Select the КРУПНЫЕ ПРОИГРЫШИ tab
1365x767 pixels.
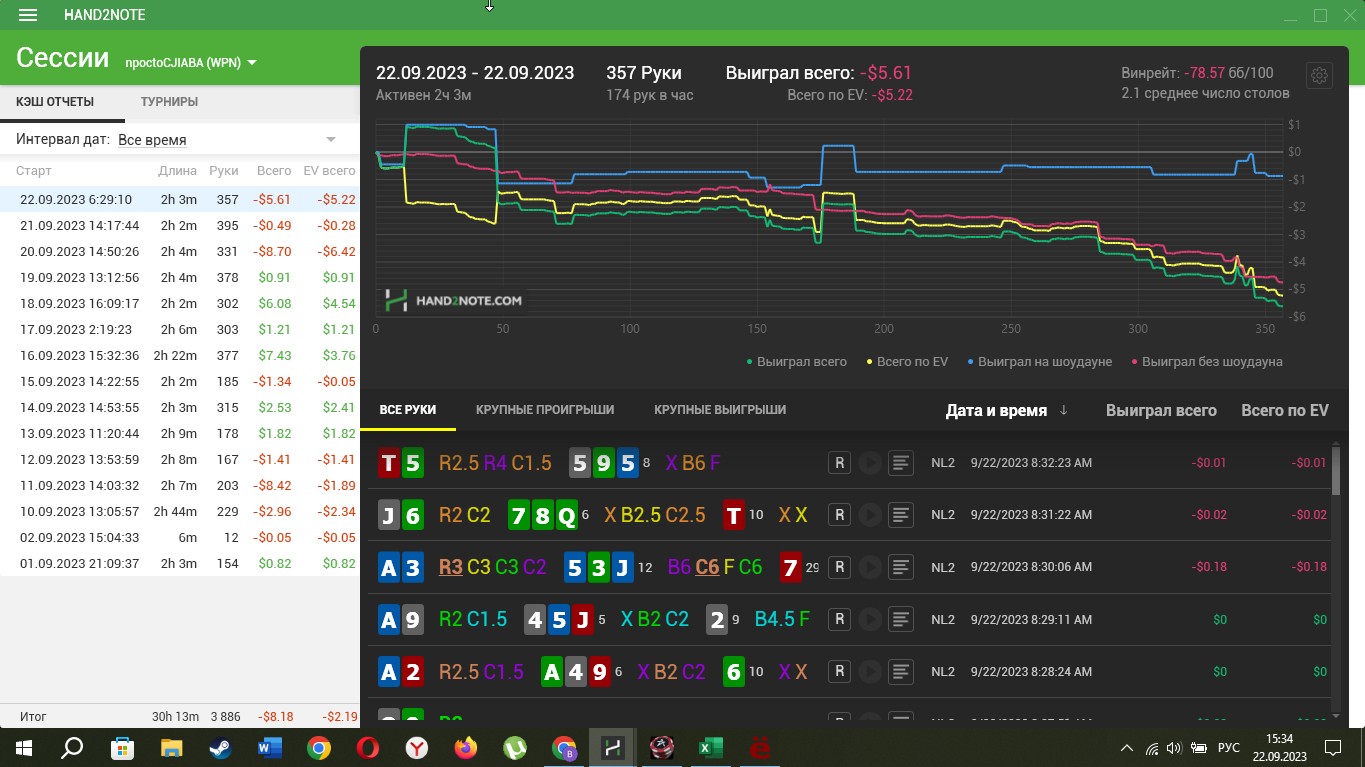545,410
